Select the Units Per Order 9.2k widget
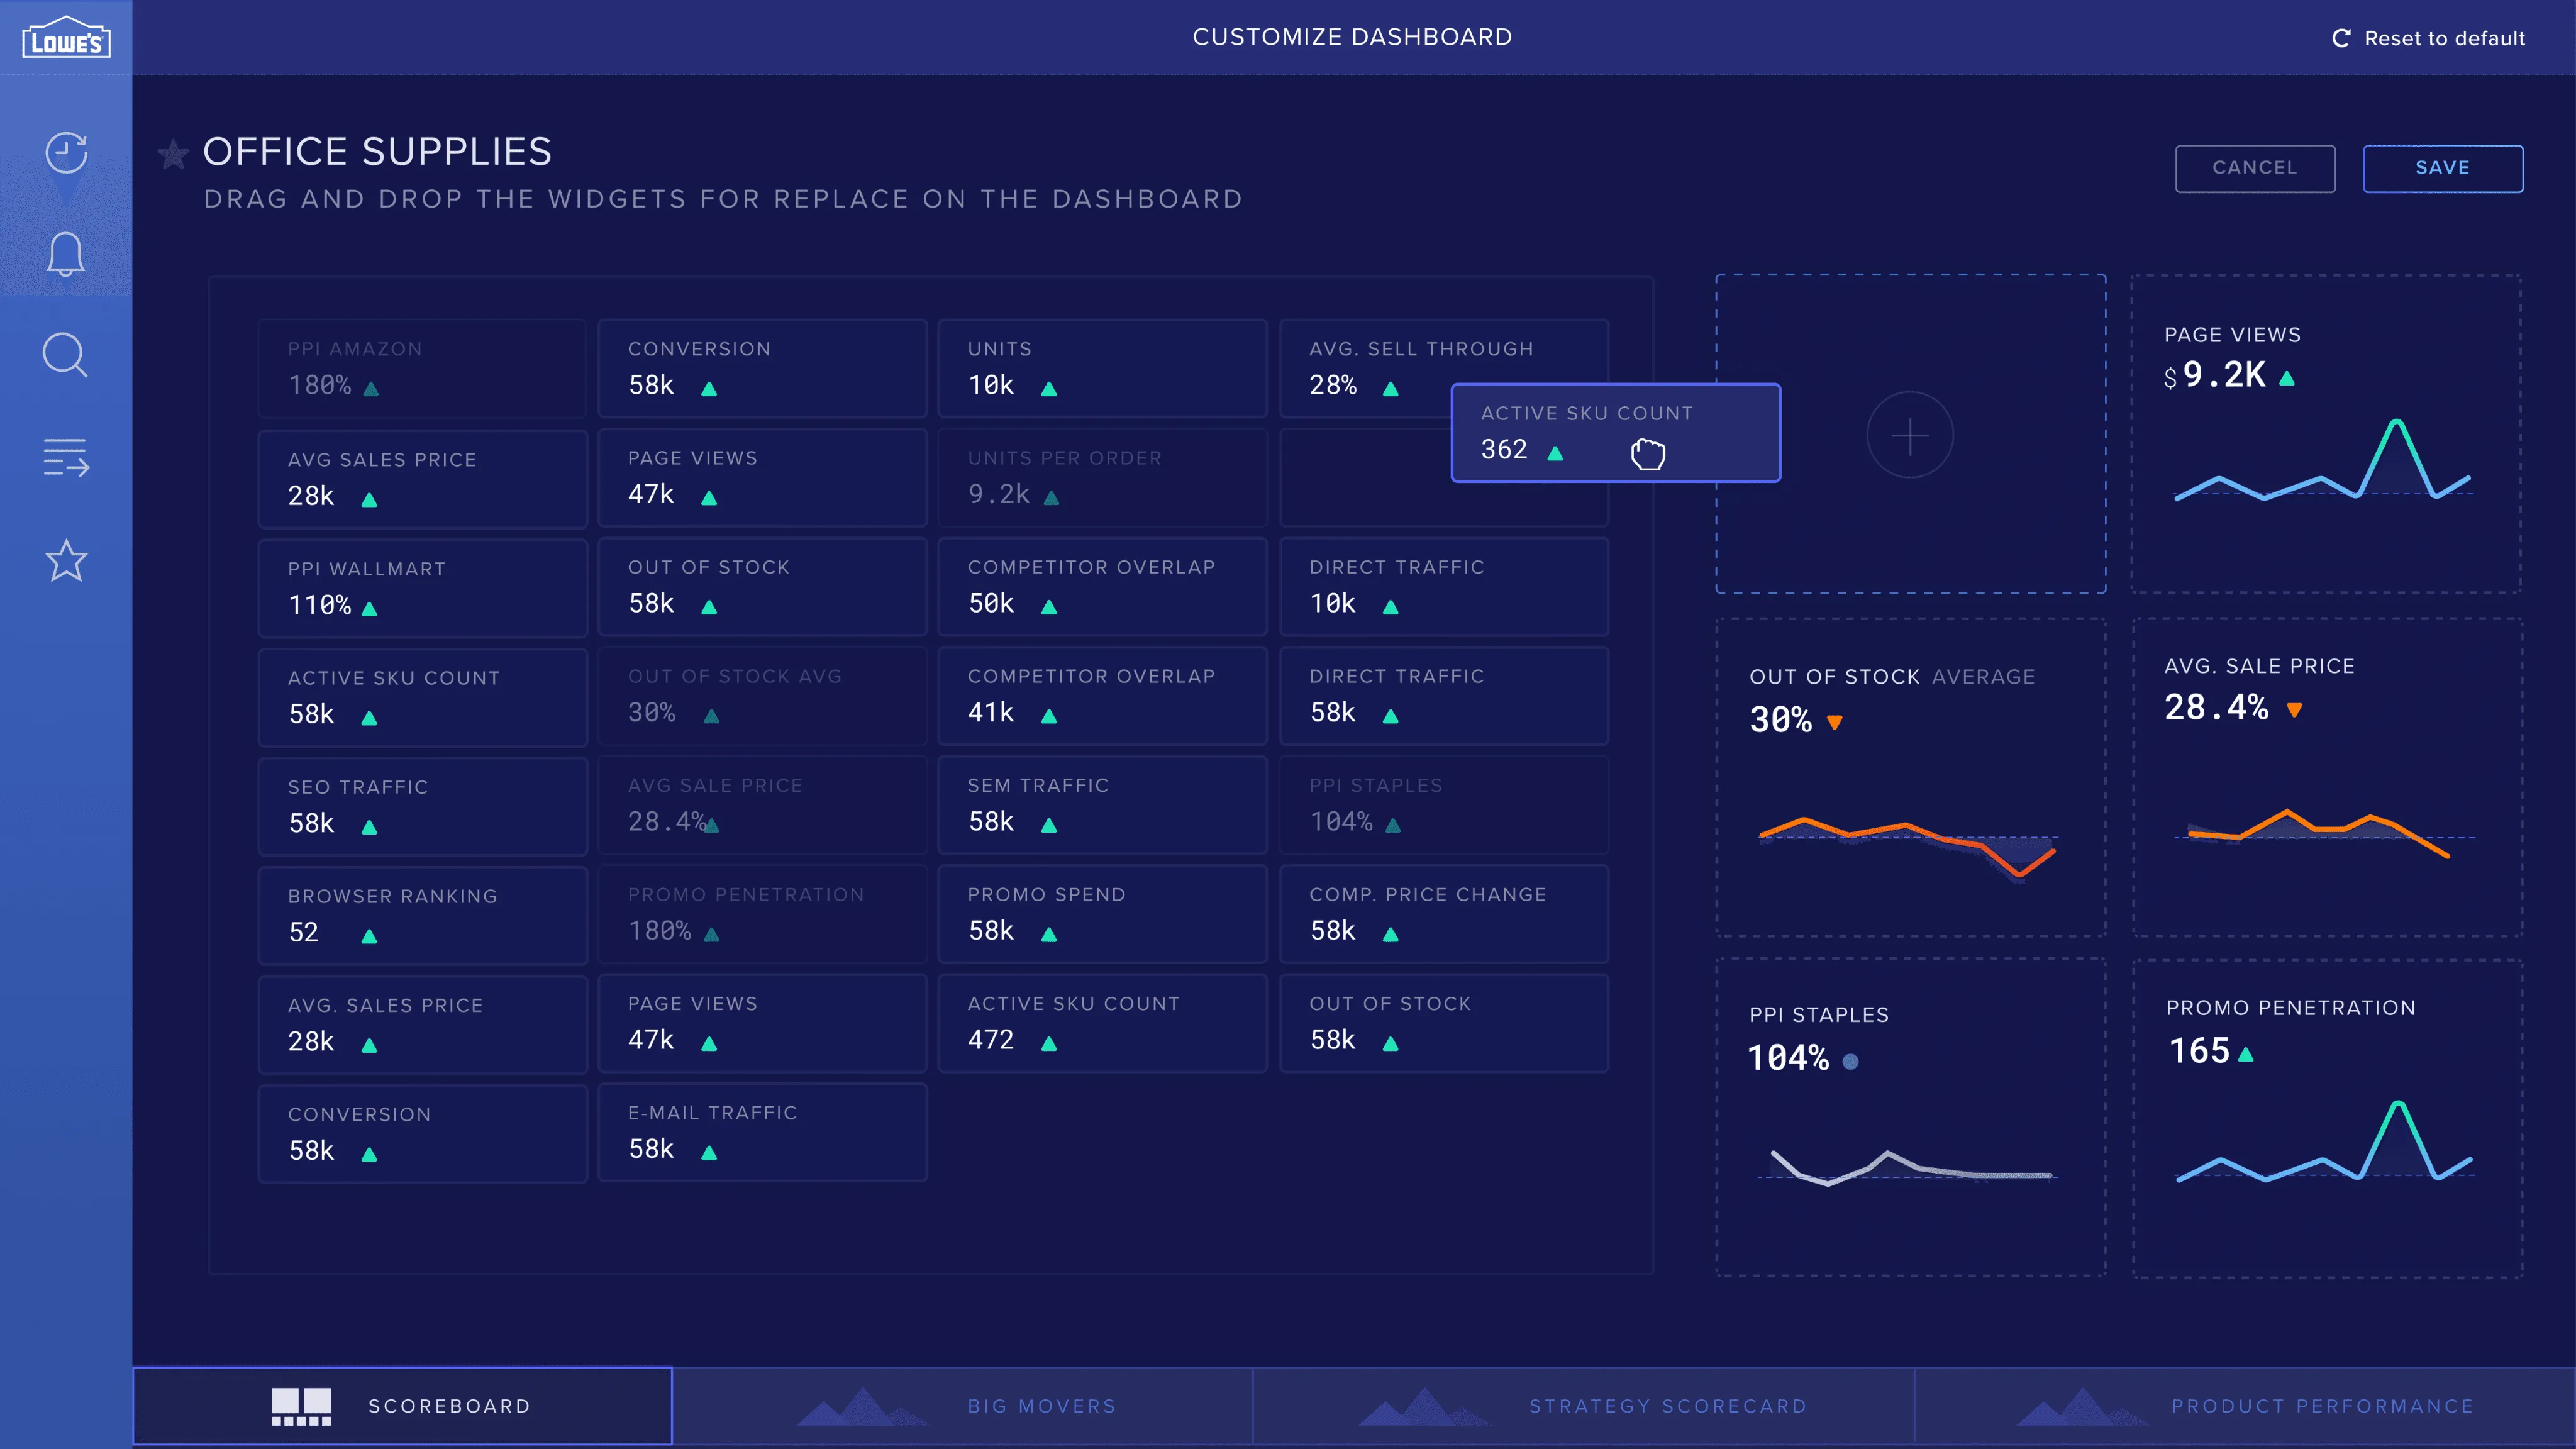 (x=1102, y=477)
